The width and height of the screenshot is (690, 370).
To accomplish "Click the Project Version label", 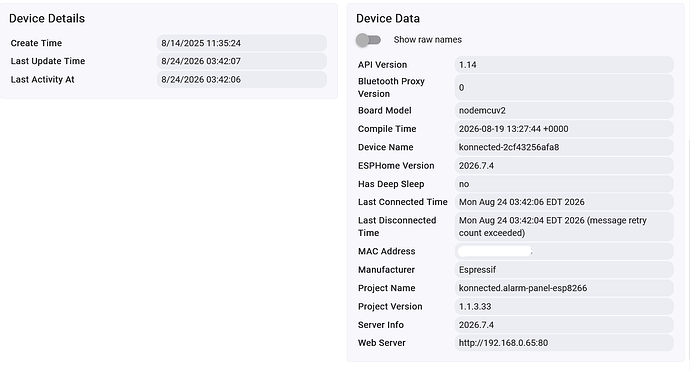I will 390,307.
